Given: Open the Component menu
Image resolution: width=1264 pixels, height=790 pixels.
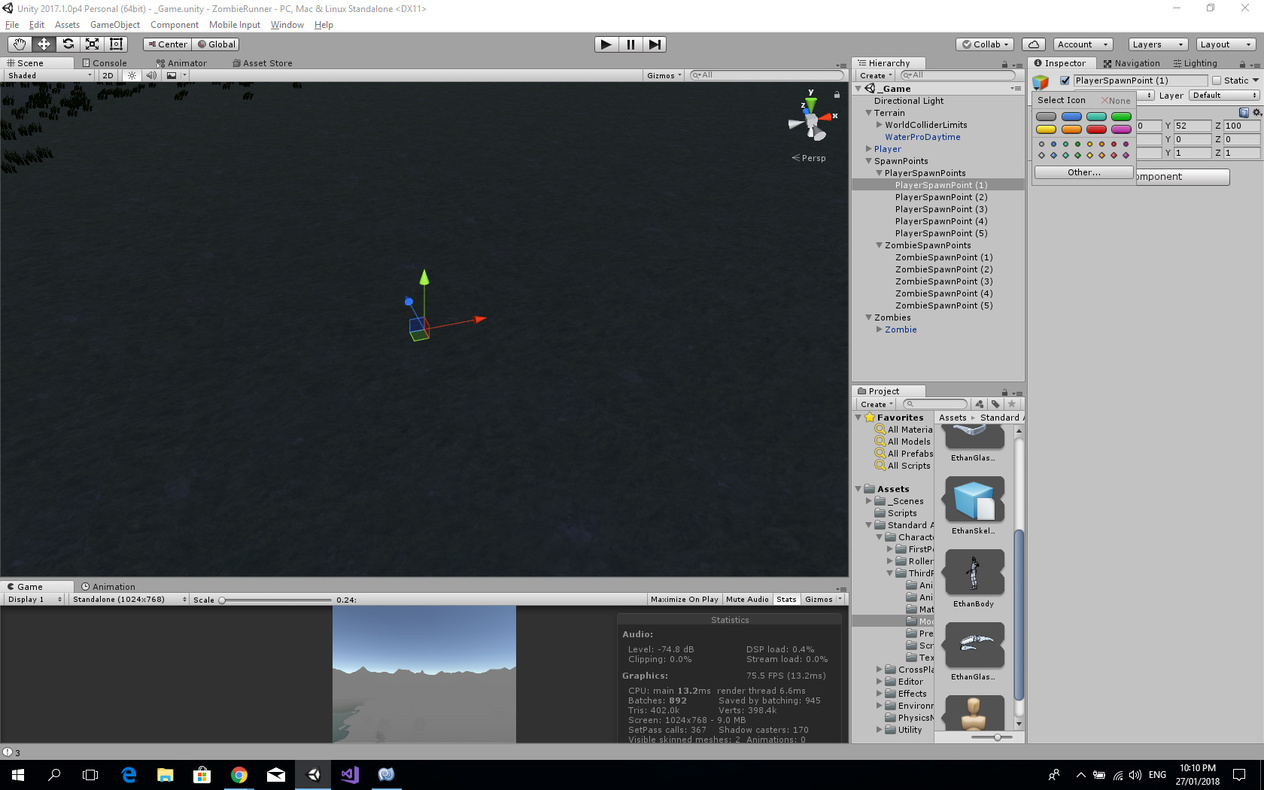Looking at the screenshot, I should coord(174,24).
